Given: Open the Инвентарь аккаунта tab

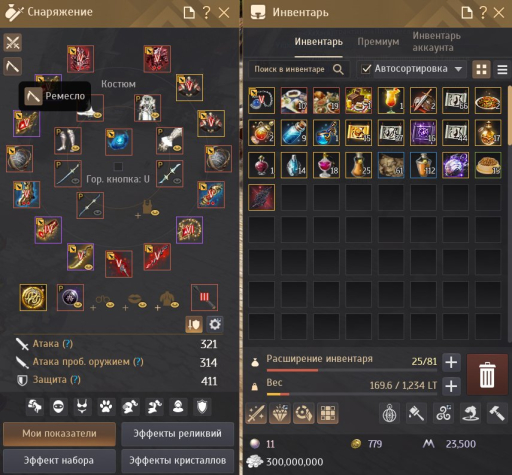Looking at the screenshot, I should coord(436,41).
